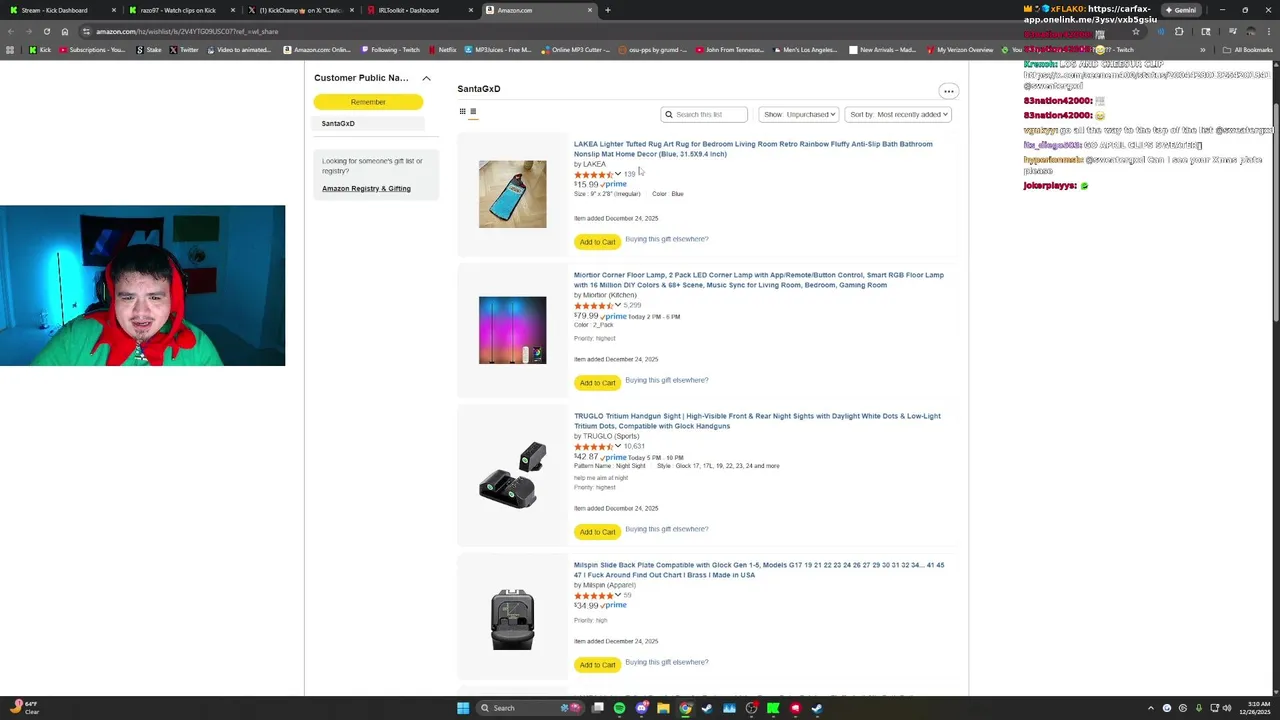Add LAKEA rug to cart
Image resolution: width=1280 pixels, height=720 pixels.
(597, 242)
